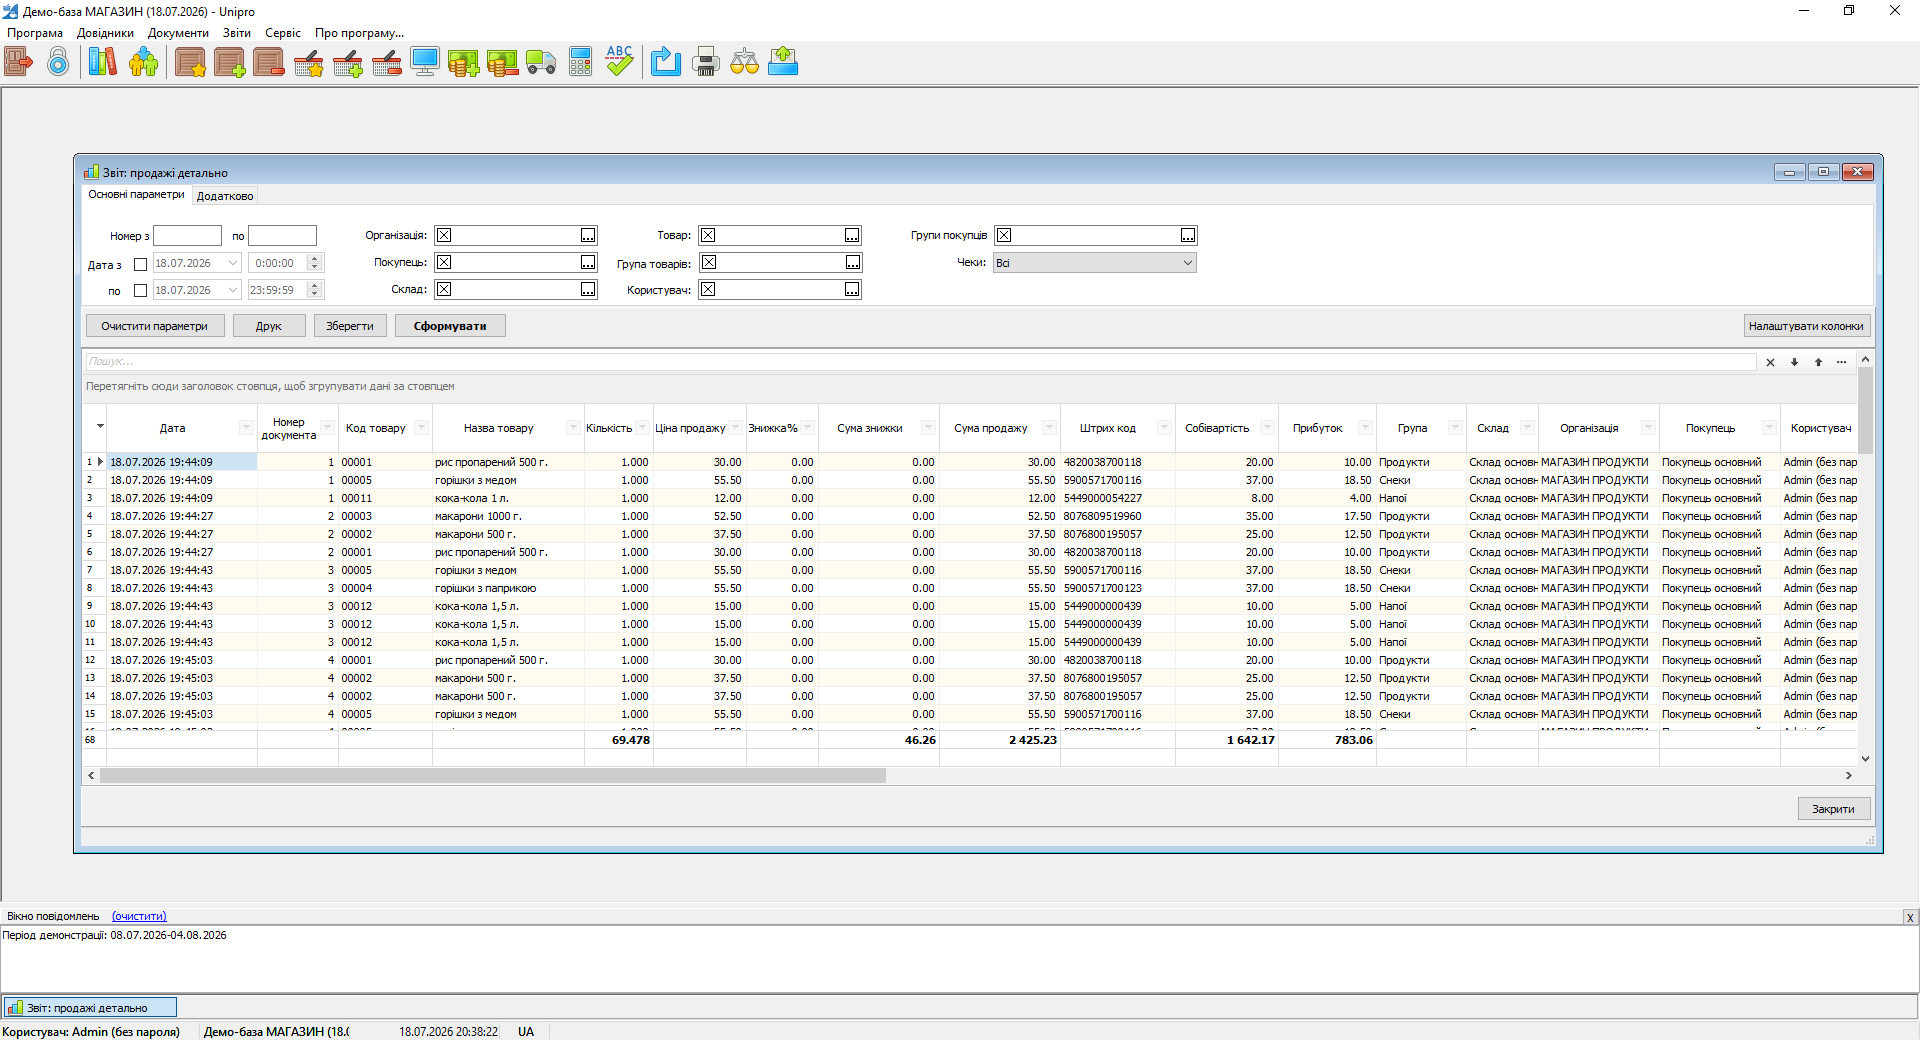Image resolution: width=1920 pixels, height=1040 pixels.
Task: Expand the start date picker dropdown
Action: [x=233, y=263]
